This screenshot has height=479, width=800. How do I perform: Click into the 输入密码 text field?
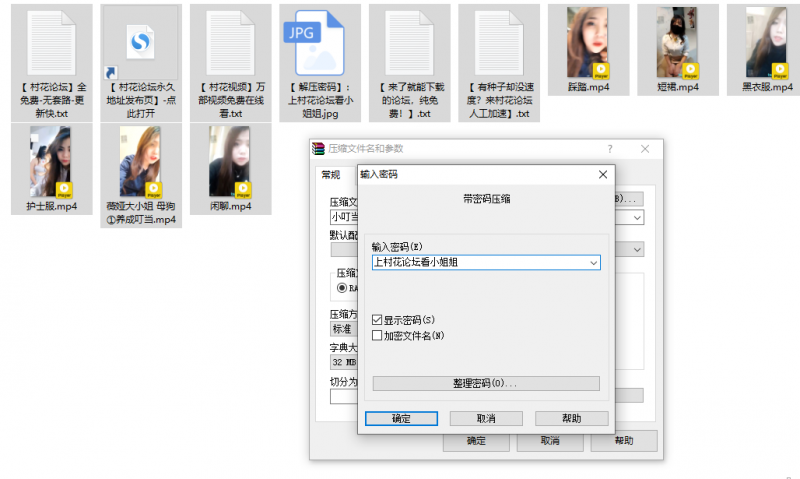478,263
